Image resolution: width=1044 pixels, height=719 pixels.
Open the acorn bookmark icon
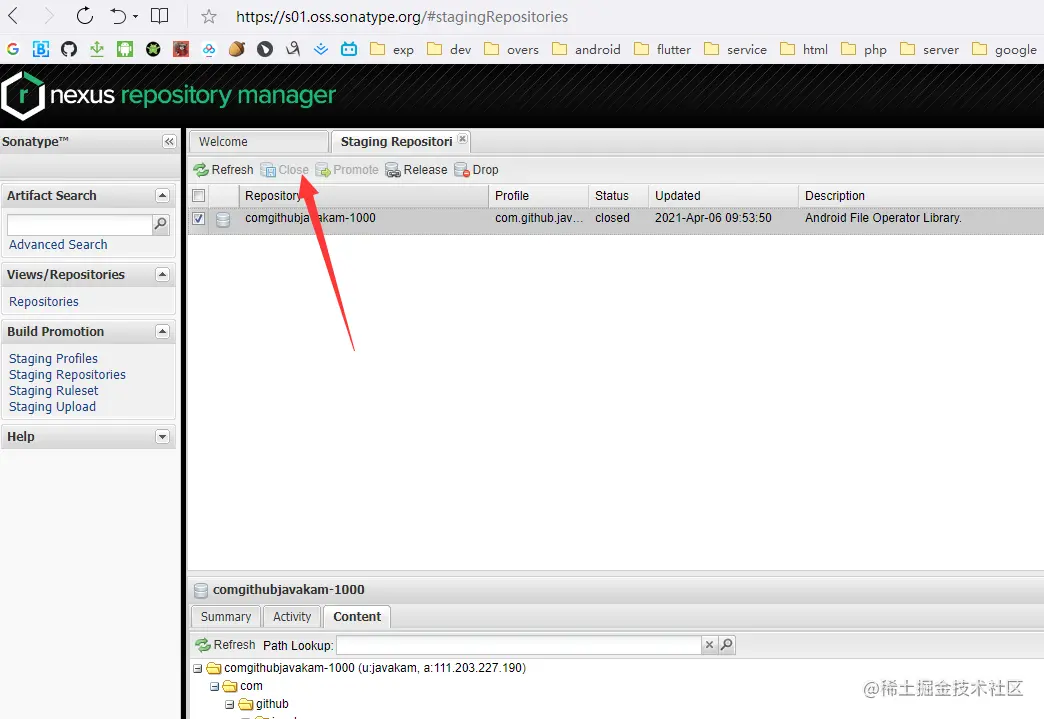tap(237, 49)
